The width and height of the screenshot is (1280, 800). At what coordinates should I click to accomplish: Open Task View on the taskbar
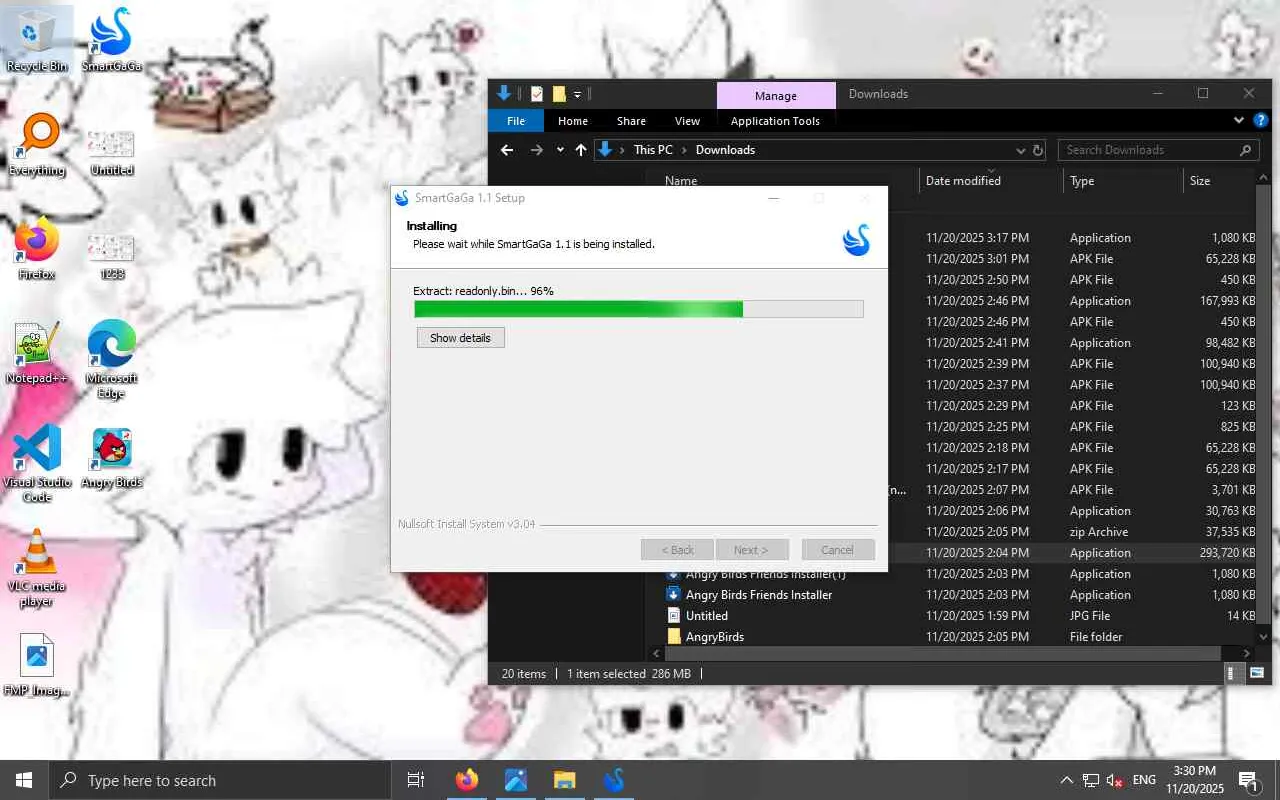point(416,780)
